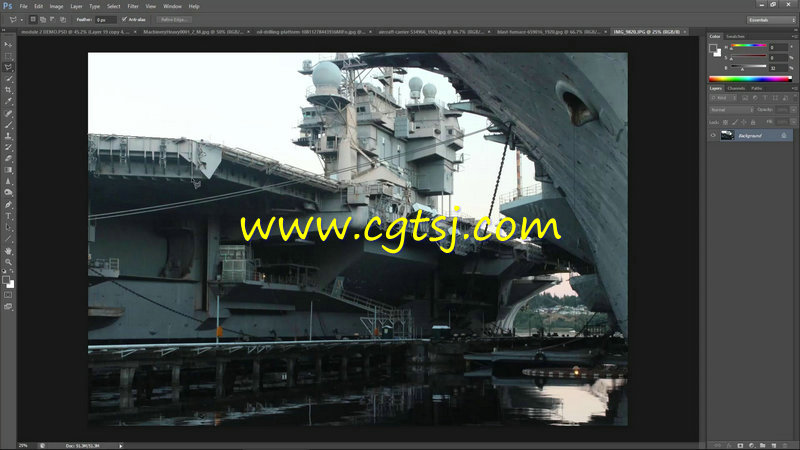The width and height of the screenshot is (800, 450).
Task: Open the Color panel options menu
Action: tap(794, 36)
